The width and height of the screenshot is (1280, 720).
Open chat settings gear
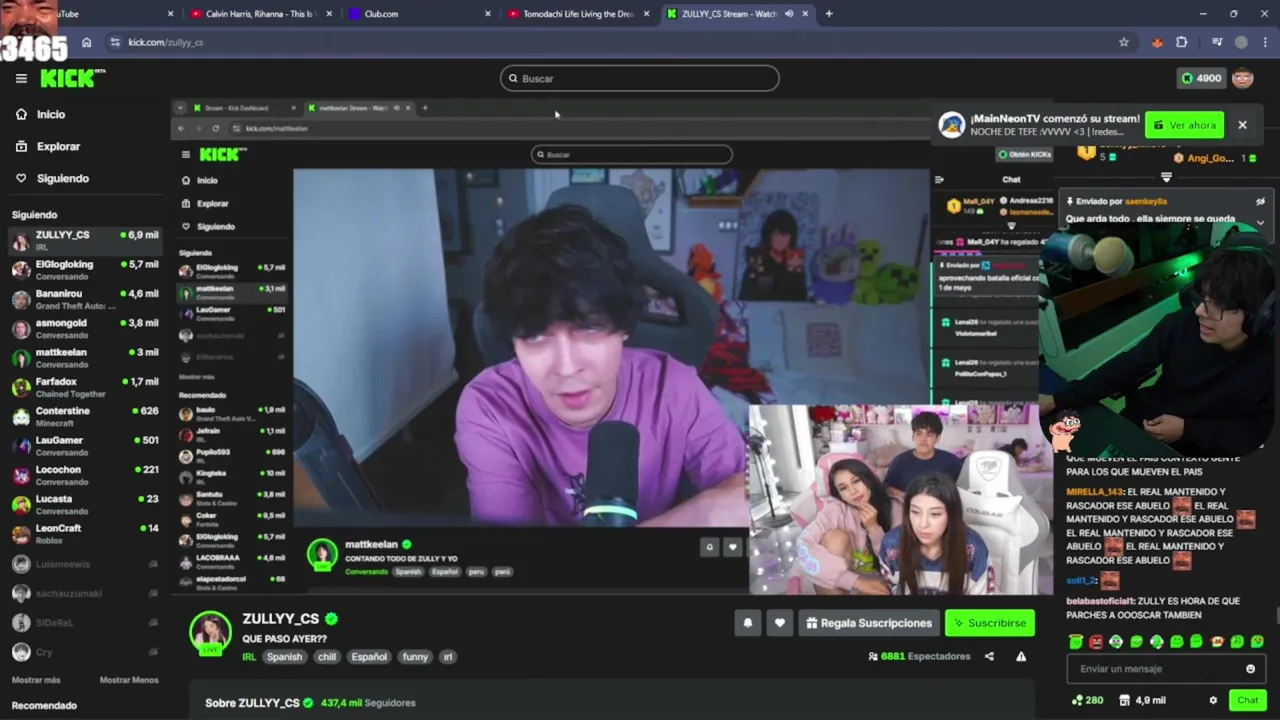tap(1213, 701)
